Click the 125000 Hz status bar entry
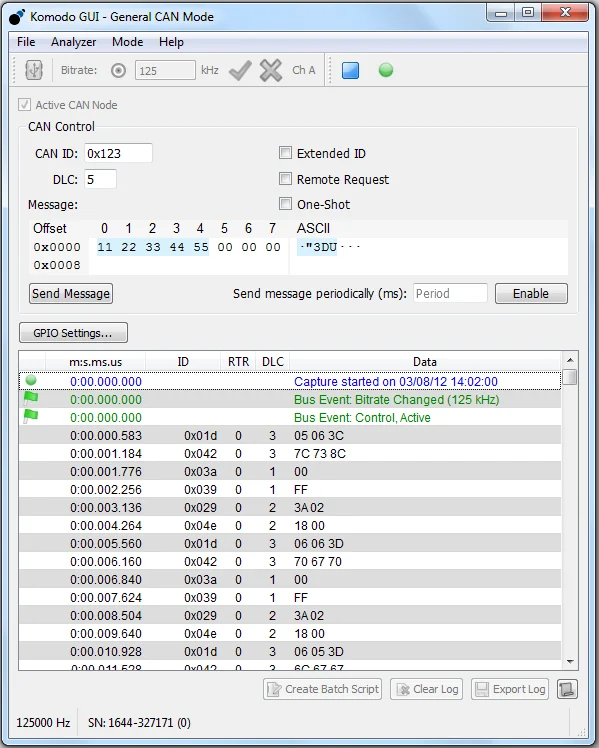The height and width of the screenshot is (748, 599). pos(43,722)
